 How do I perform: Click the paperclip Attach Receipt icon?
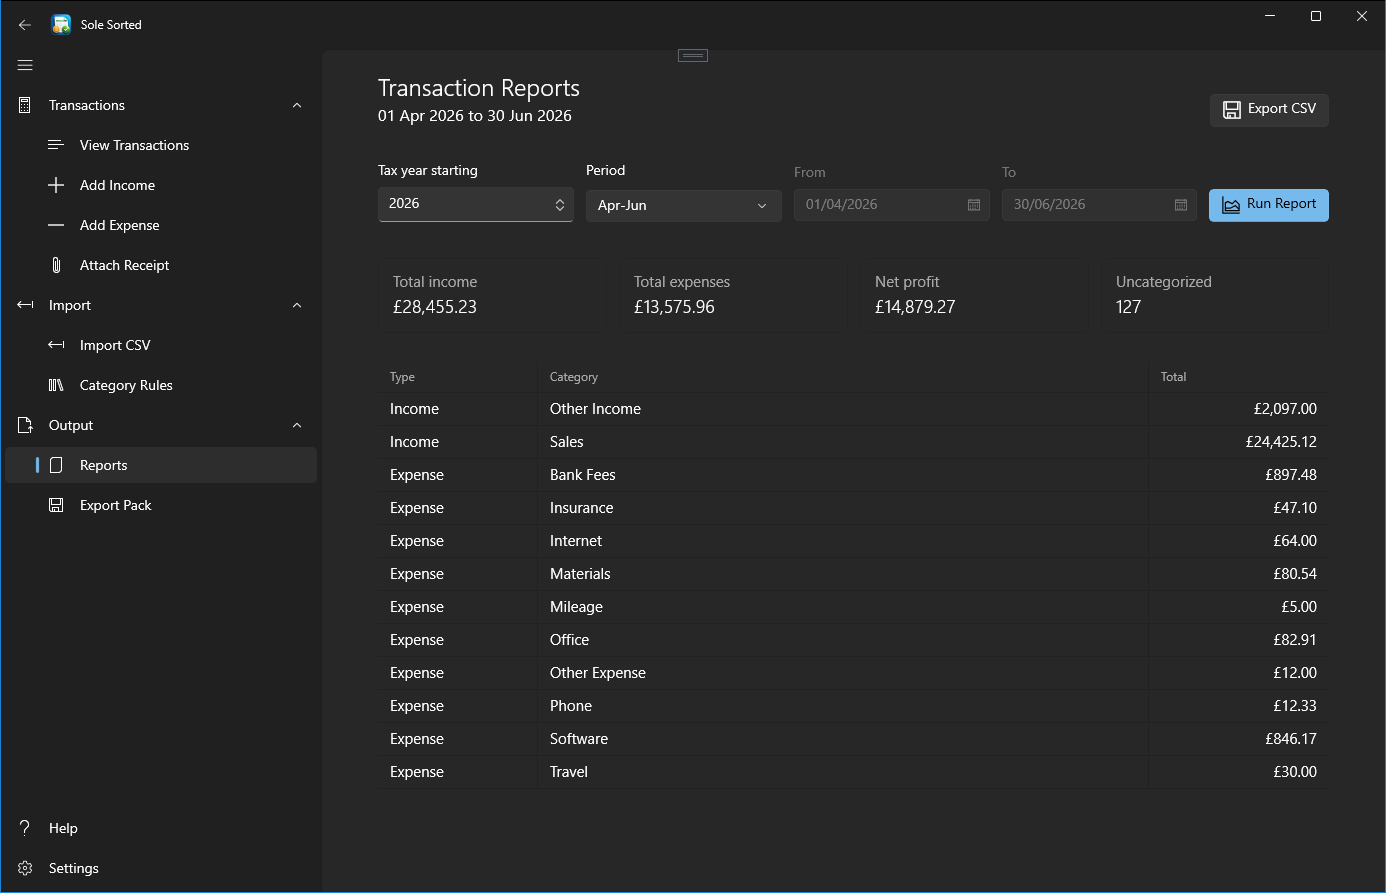click(56, 265)
